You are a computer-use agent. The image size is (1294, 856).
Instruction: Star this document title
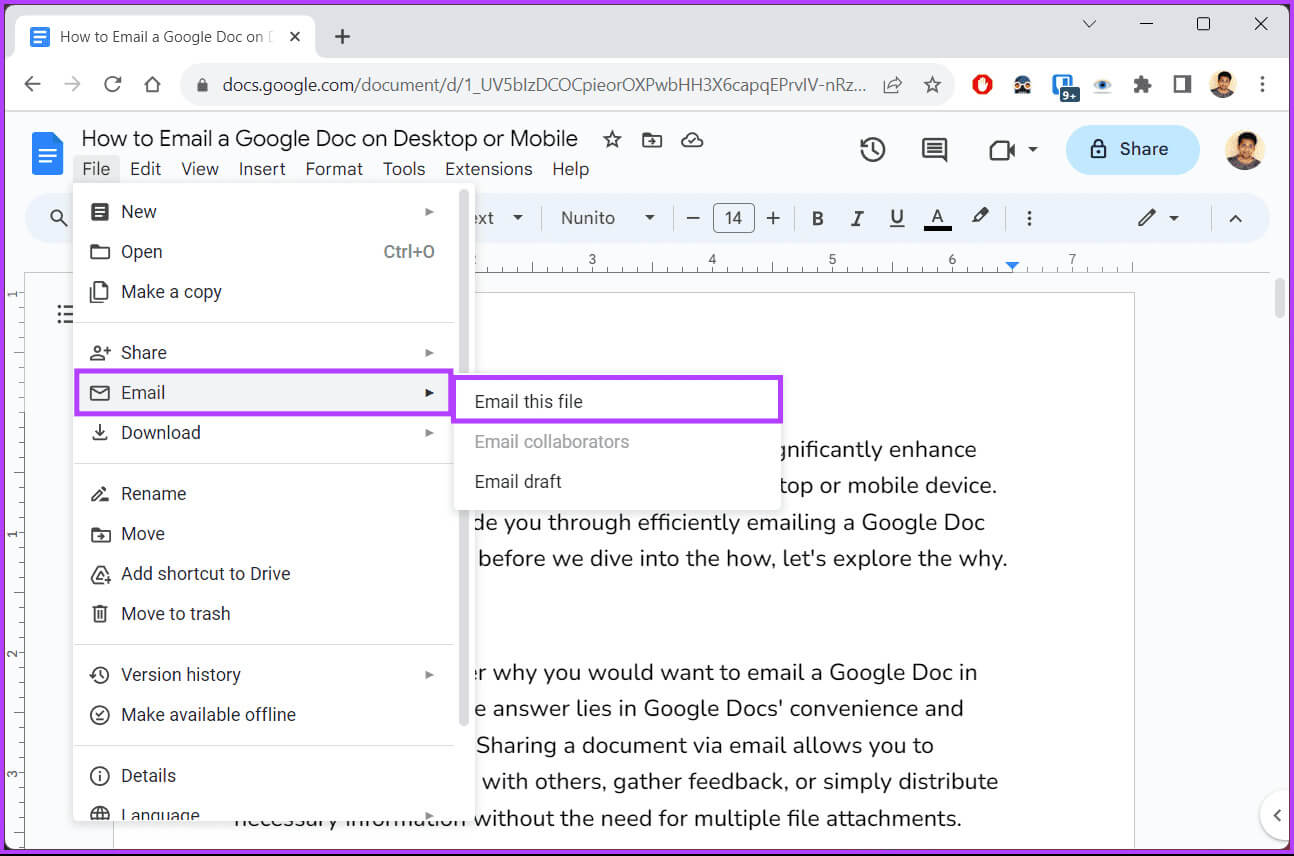(x=612, y=140)
